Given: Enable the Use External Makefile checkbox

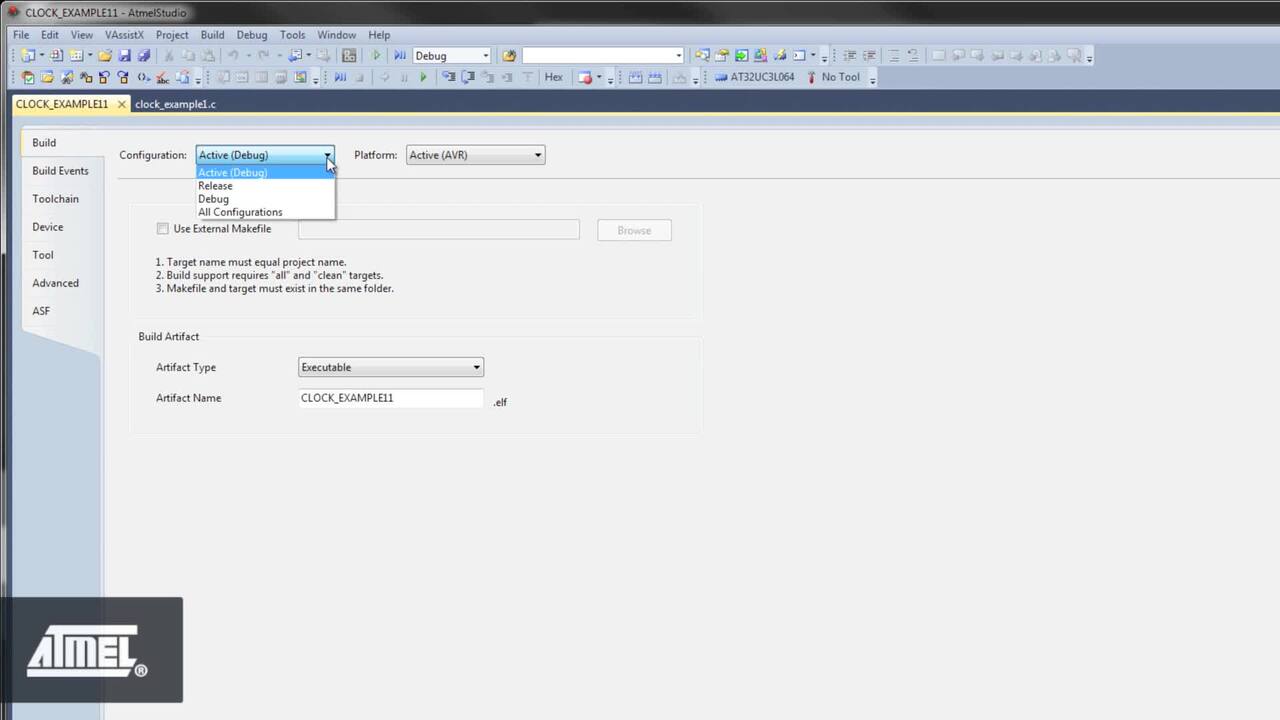Looking at the screenshot, I should pyautogui.click(x=162, y=229).
